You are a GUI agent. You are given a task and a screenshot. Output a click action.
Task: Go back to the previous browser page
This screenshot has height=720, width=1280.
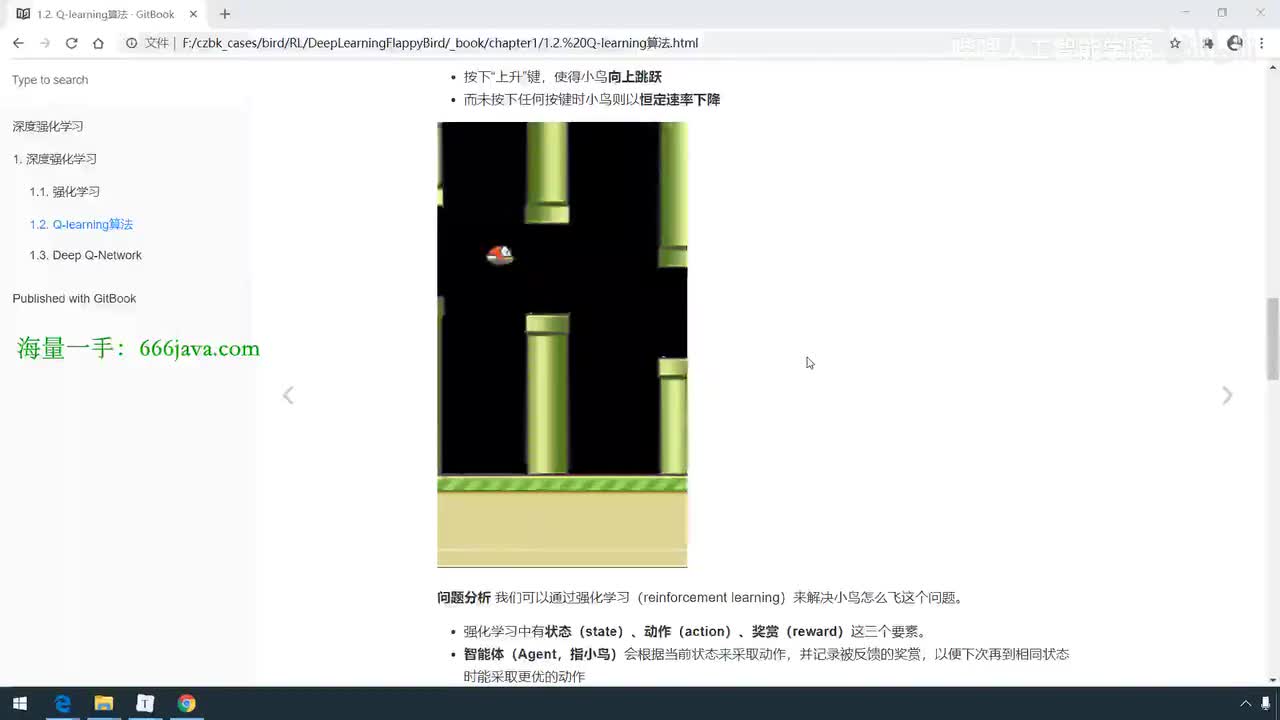(18, 43)
